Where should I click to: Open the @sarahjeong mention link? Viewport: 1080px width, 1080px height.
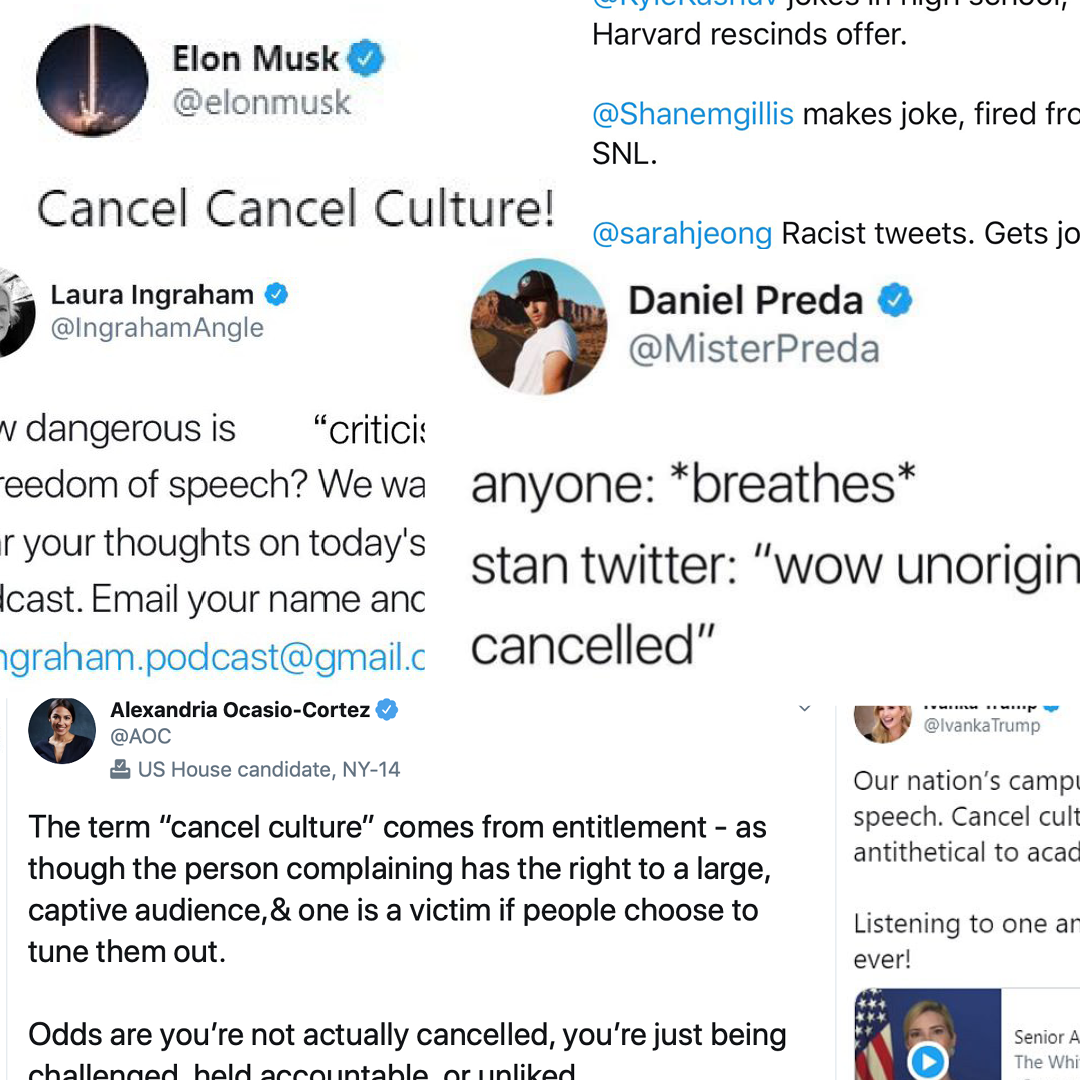click(x=682, y=234)
